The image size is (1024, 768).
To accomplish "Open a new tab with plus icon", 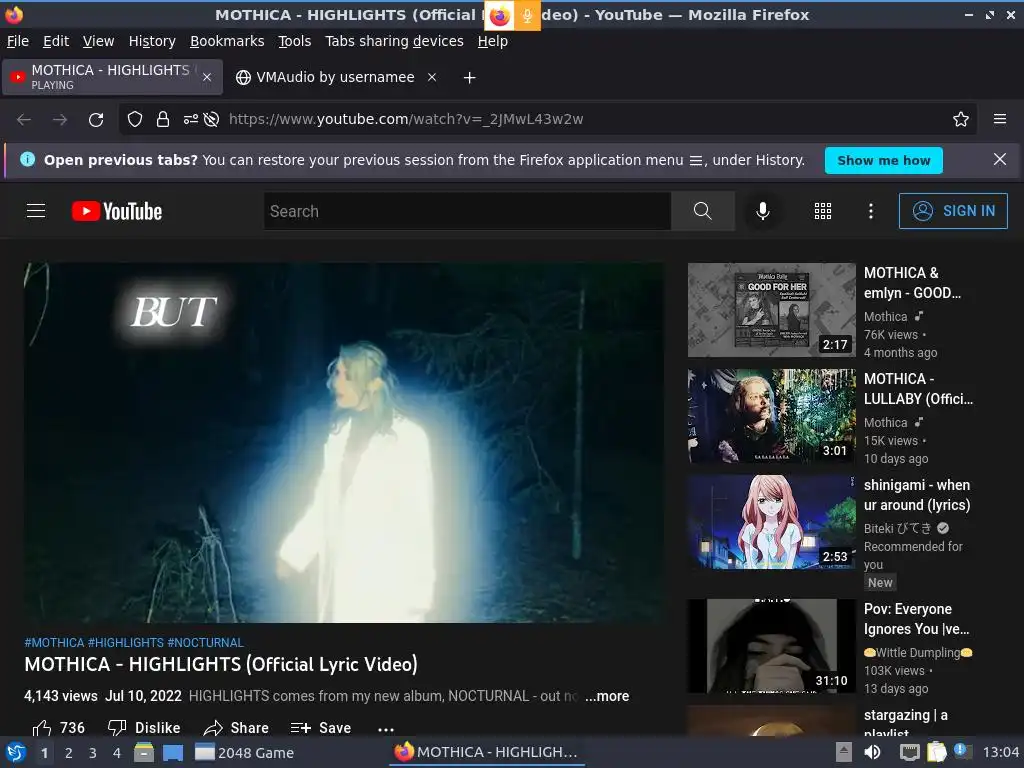I will (469, 78).
